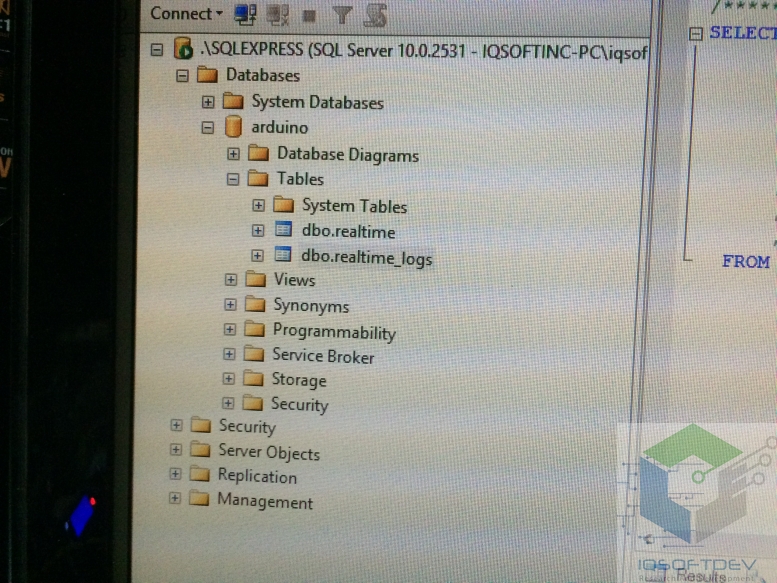Expand the dbo.realtime table node
The height and width of the screenshot is (583, 777).
pyautogui.click(x=258, y=230)
